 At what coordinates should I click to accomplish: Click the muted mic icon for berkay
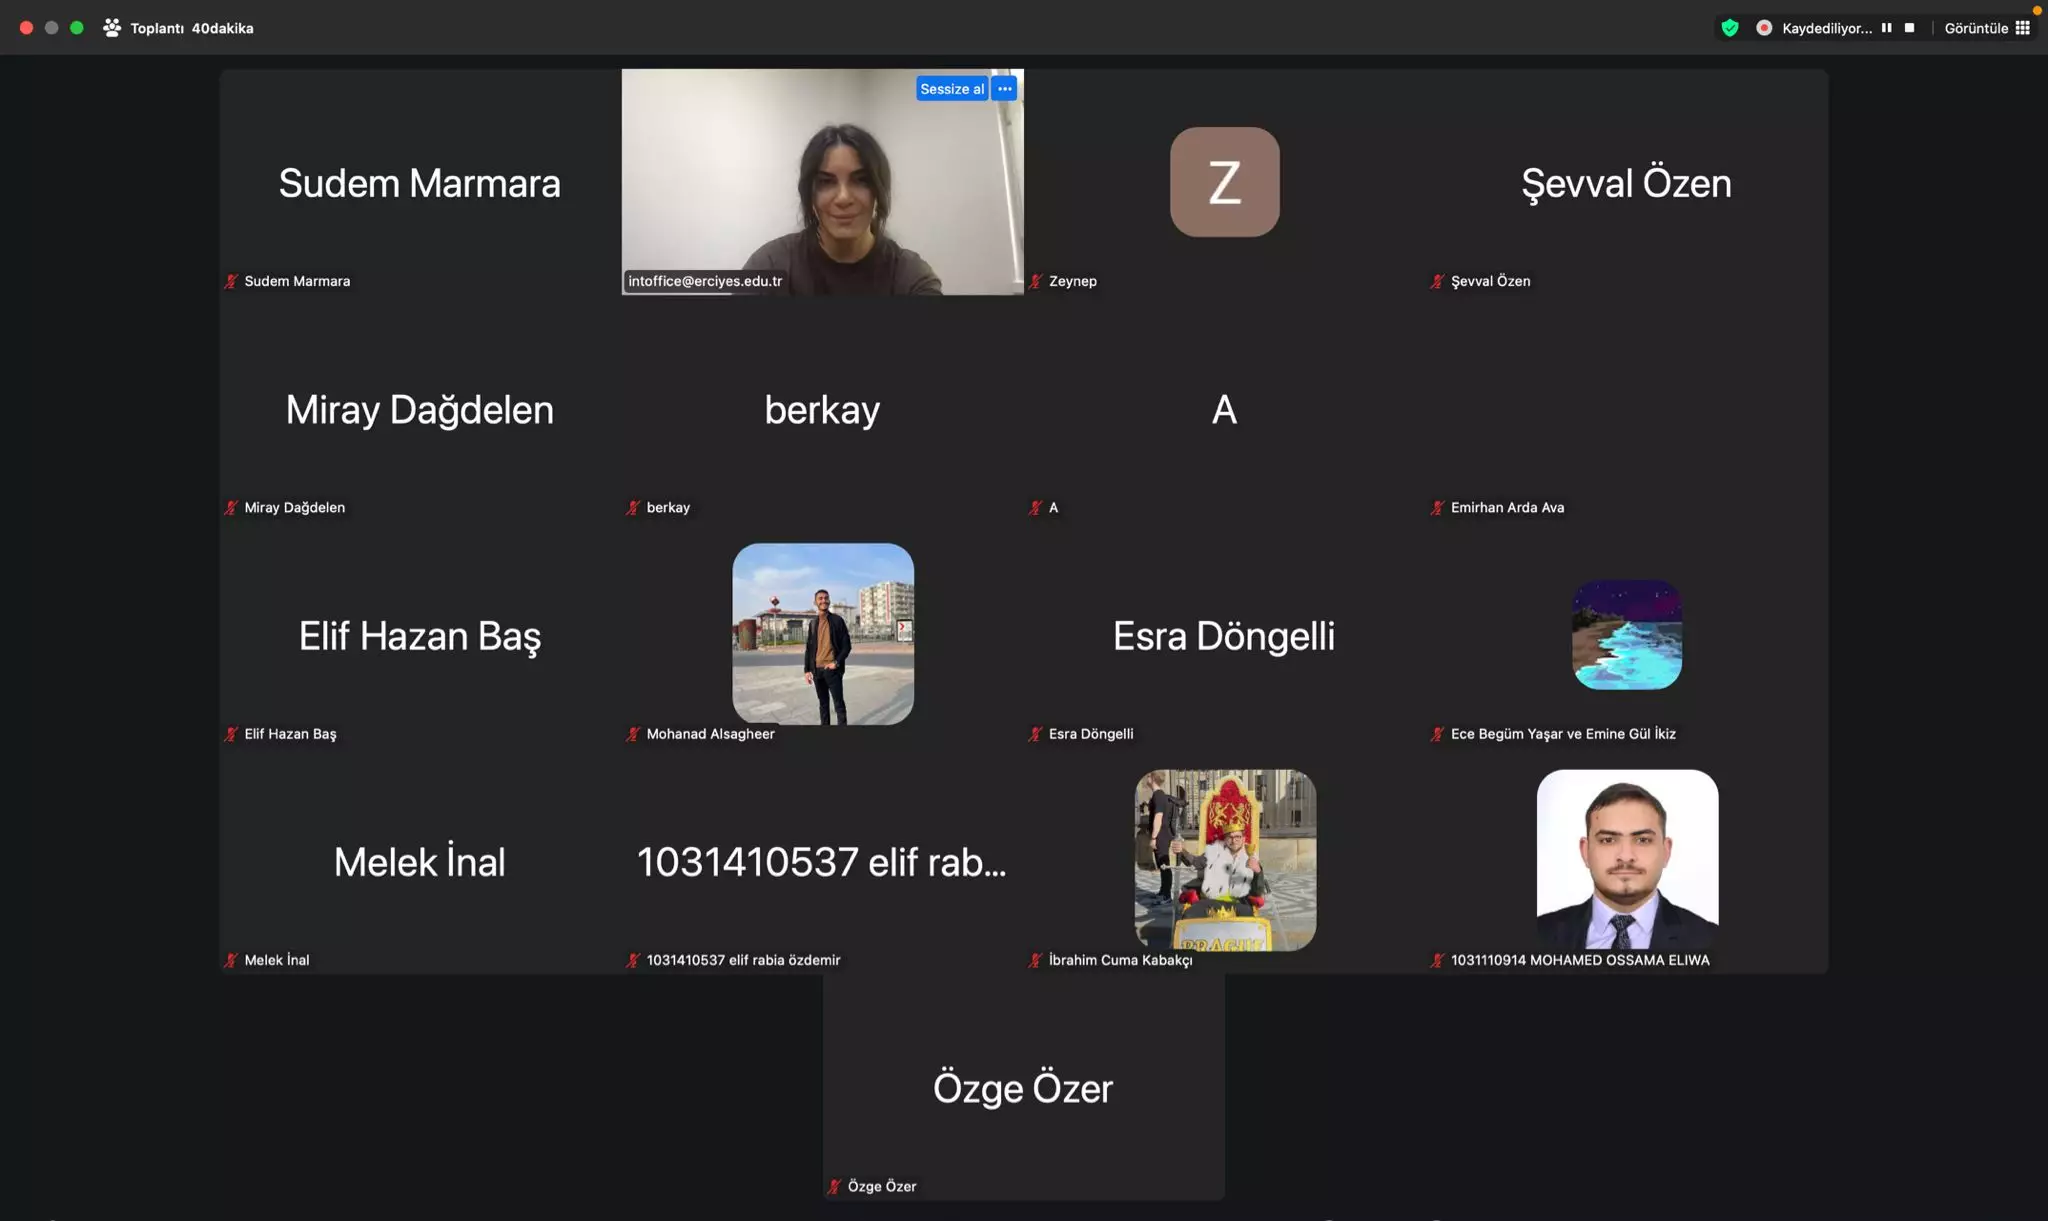pos(633,507)
